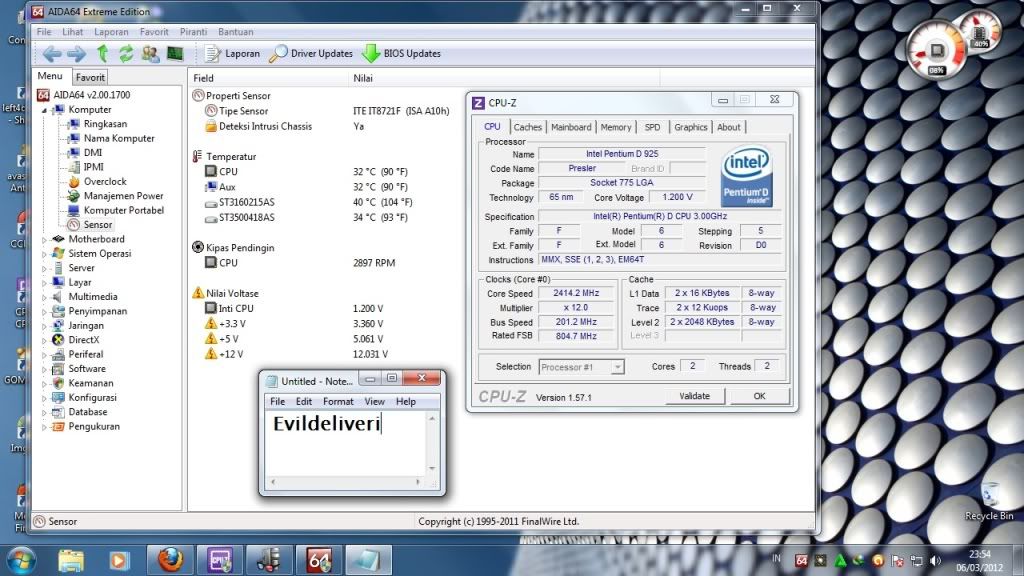Click the OK button in CPU-Z
1024x576 pixels.
[x=759, y=396]
